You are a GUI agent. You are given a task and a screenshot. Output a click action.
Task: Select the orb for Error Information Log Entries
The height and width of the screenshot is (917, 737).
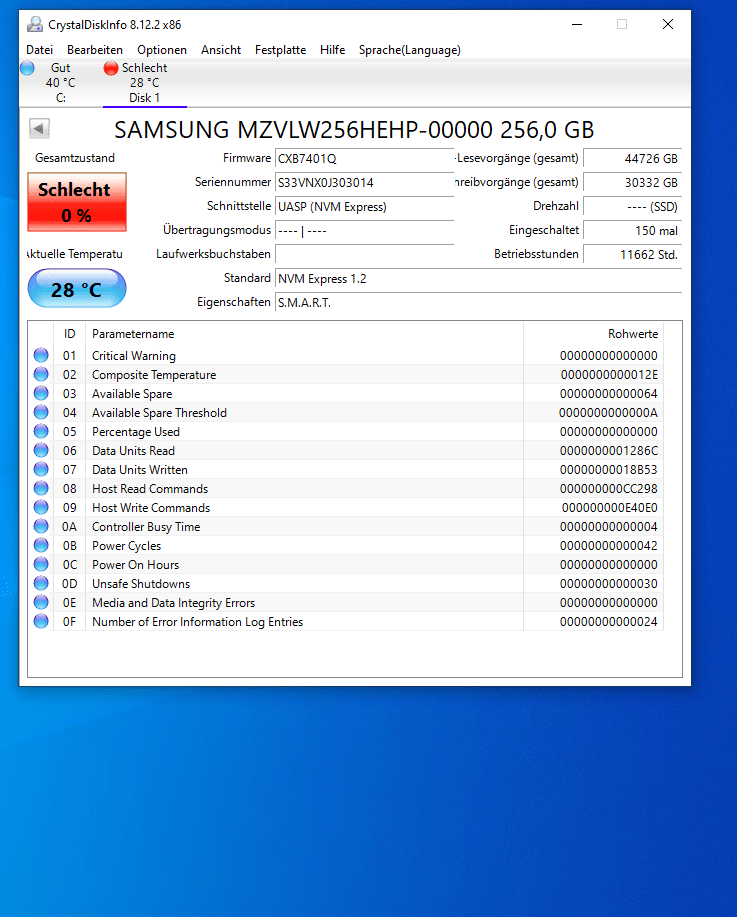(x=41, y=621)
